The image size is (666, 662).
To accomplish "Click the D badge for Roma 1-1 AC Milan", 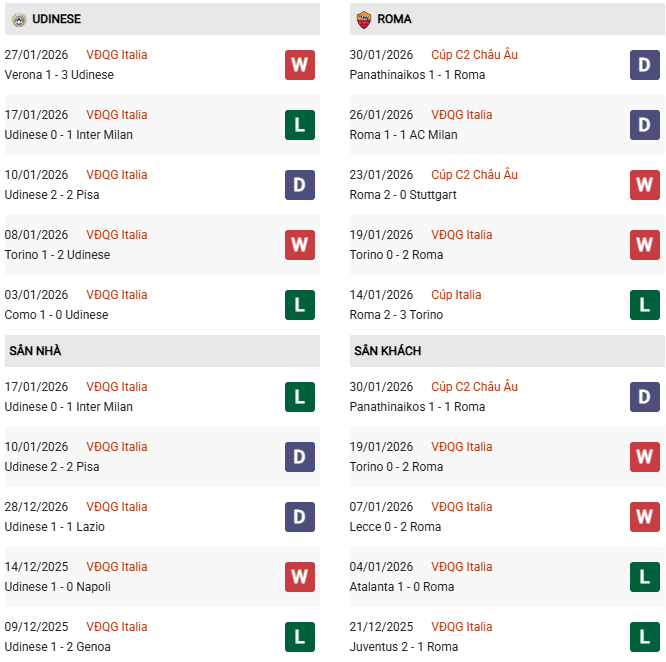I will coord(645,125).
